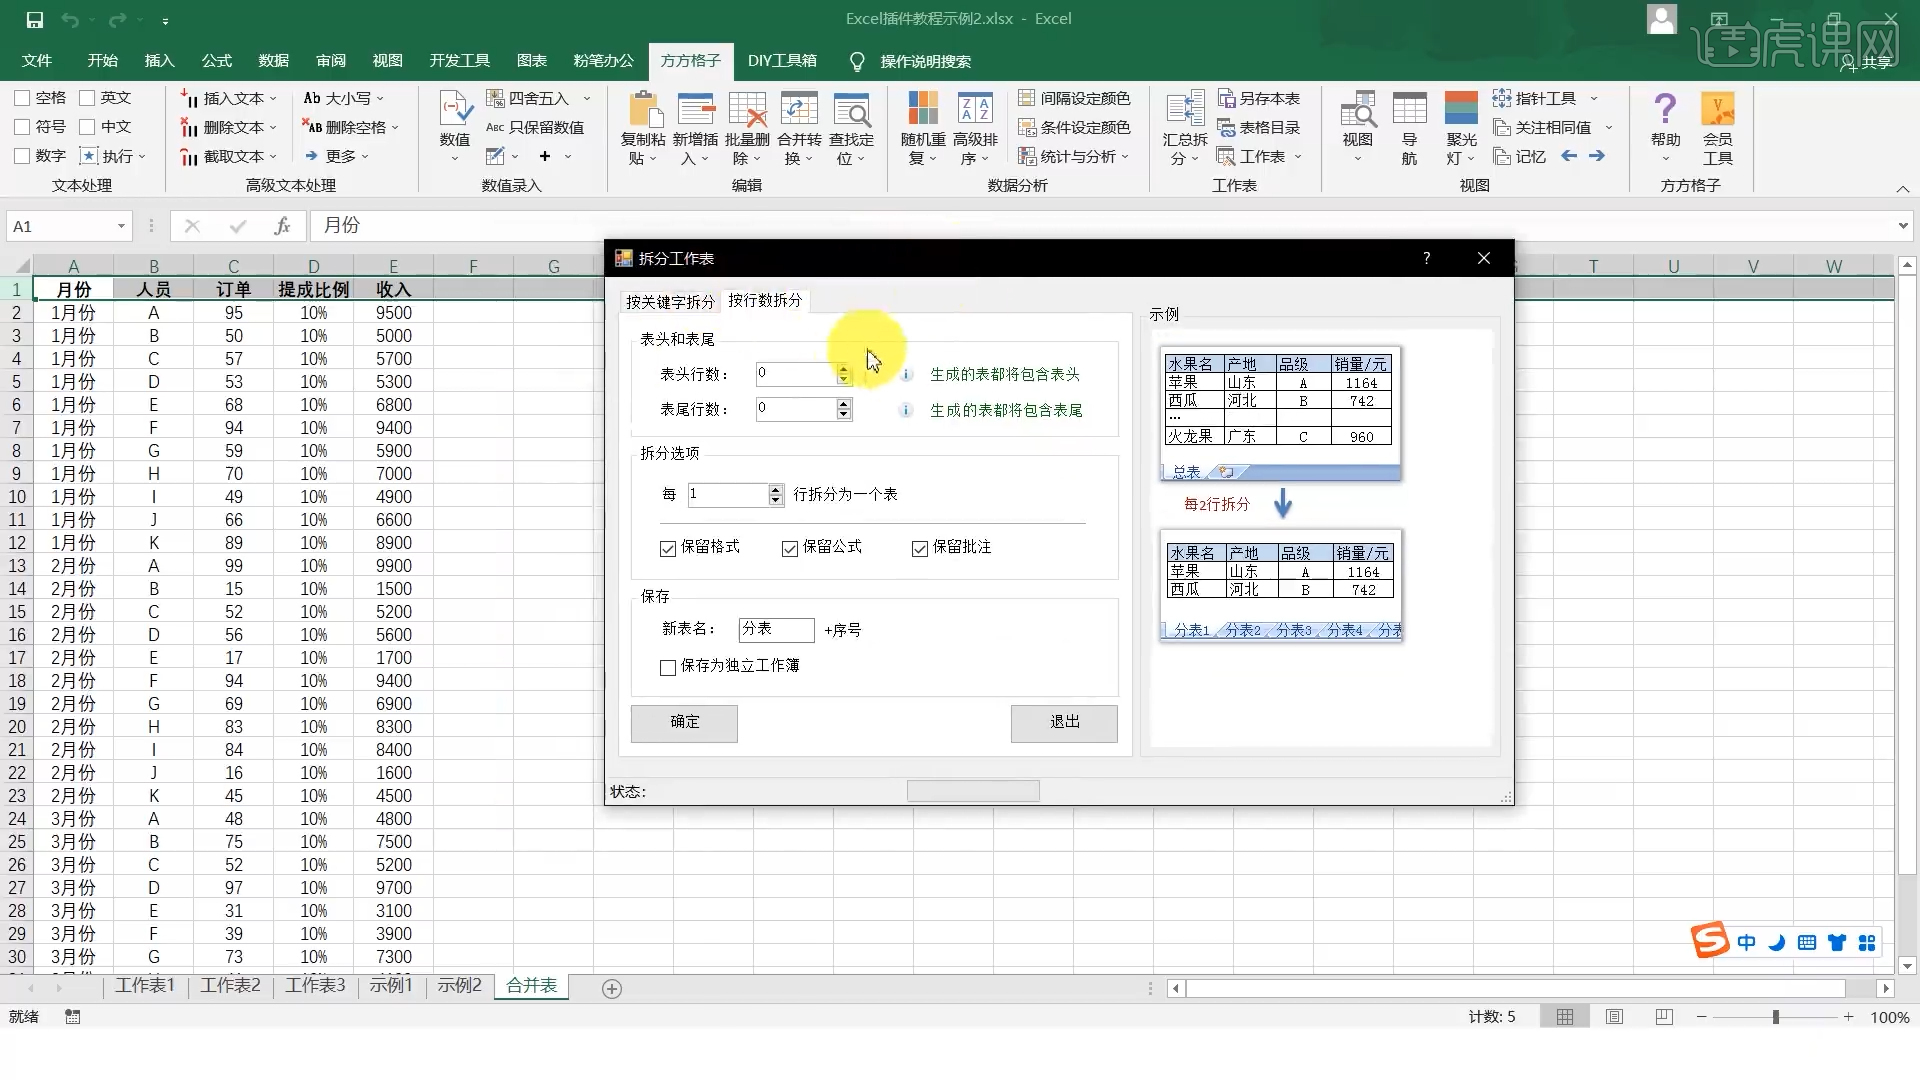Click the 视图 view icon in ribbon
Image resolution: width=1920 pixels, height=1080 pixels.
coord(1358,109)
